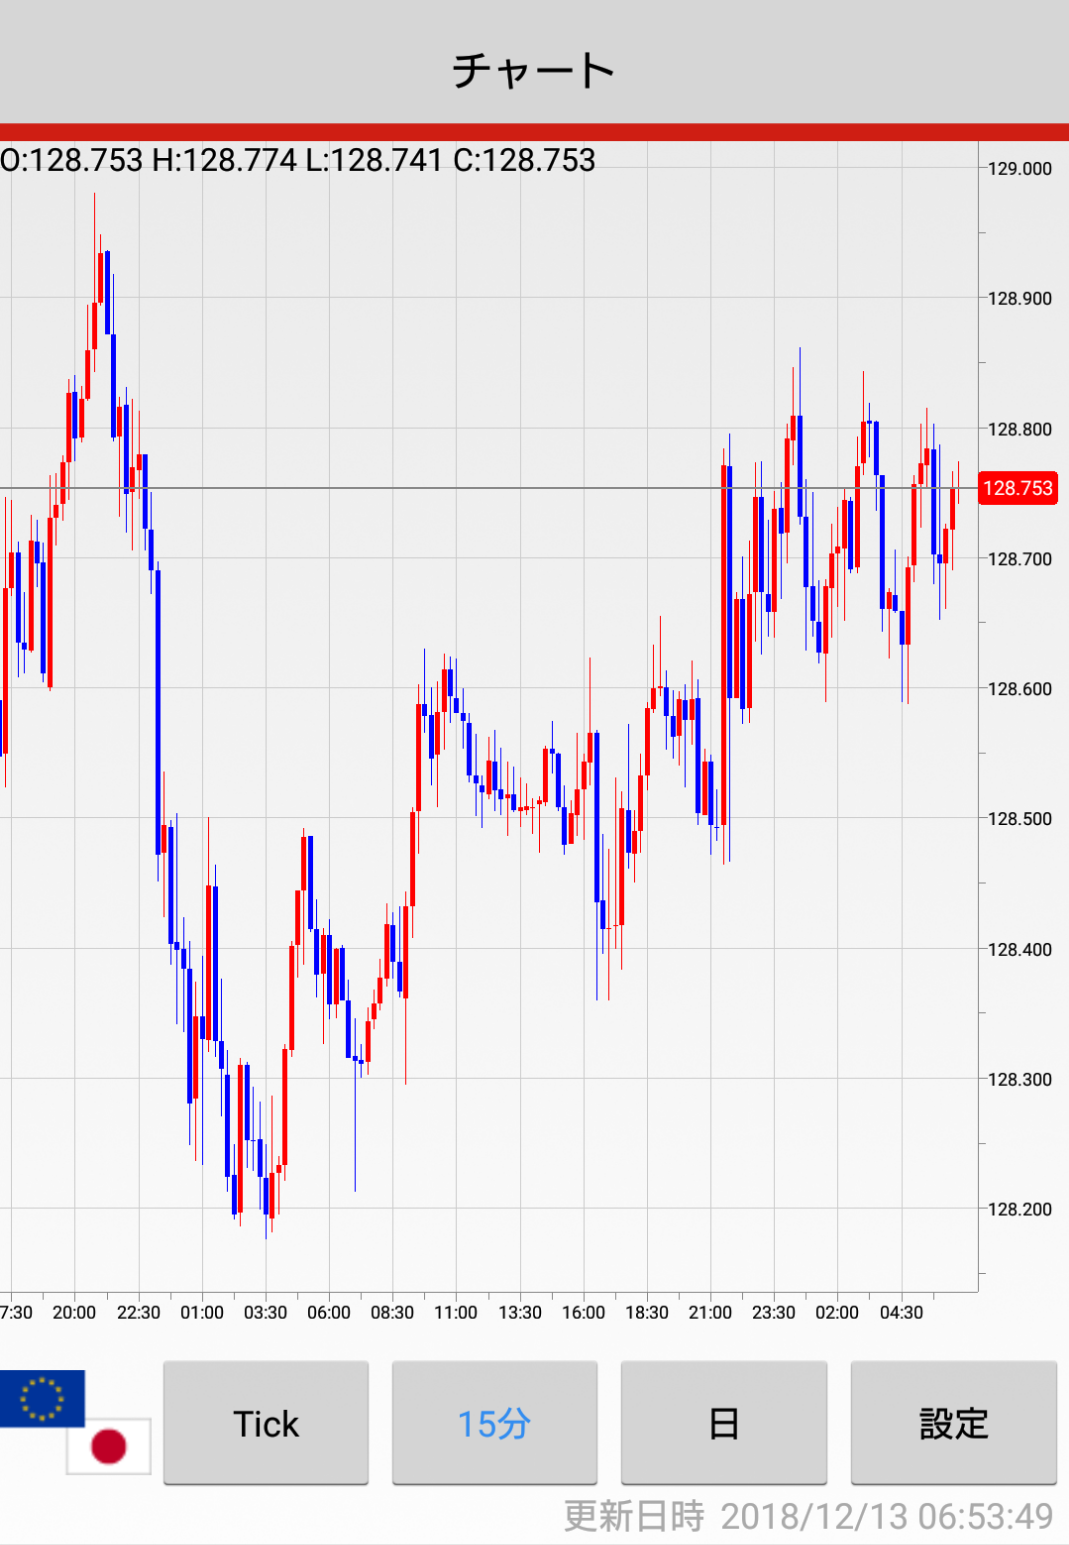Tap the Japan flag icon
The height and width of the screenshot is (1545, 1069).
[109, 1446]
